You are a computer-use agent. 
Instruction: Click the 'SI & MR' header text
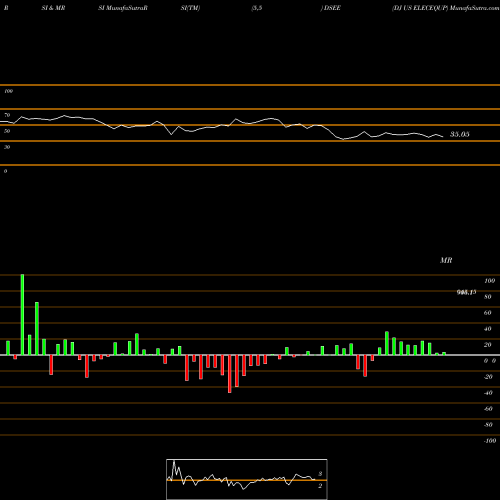click(x=53, y=8)
